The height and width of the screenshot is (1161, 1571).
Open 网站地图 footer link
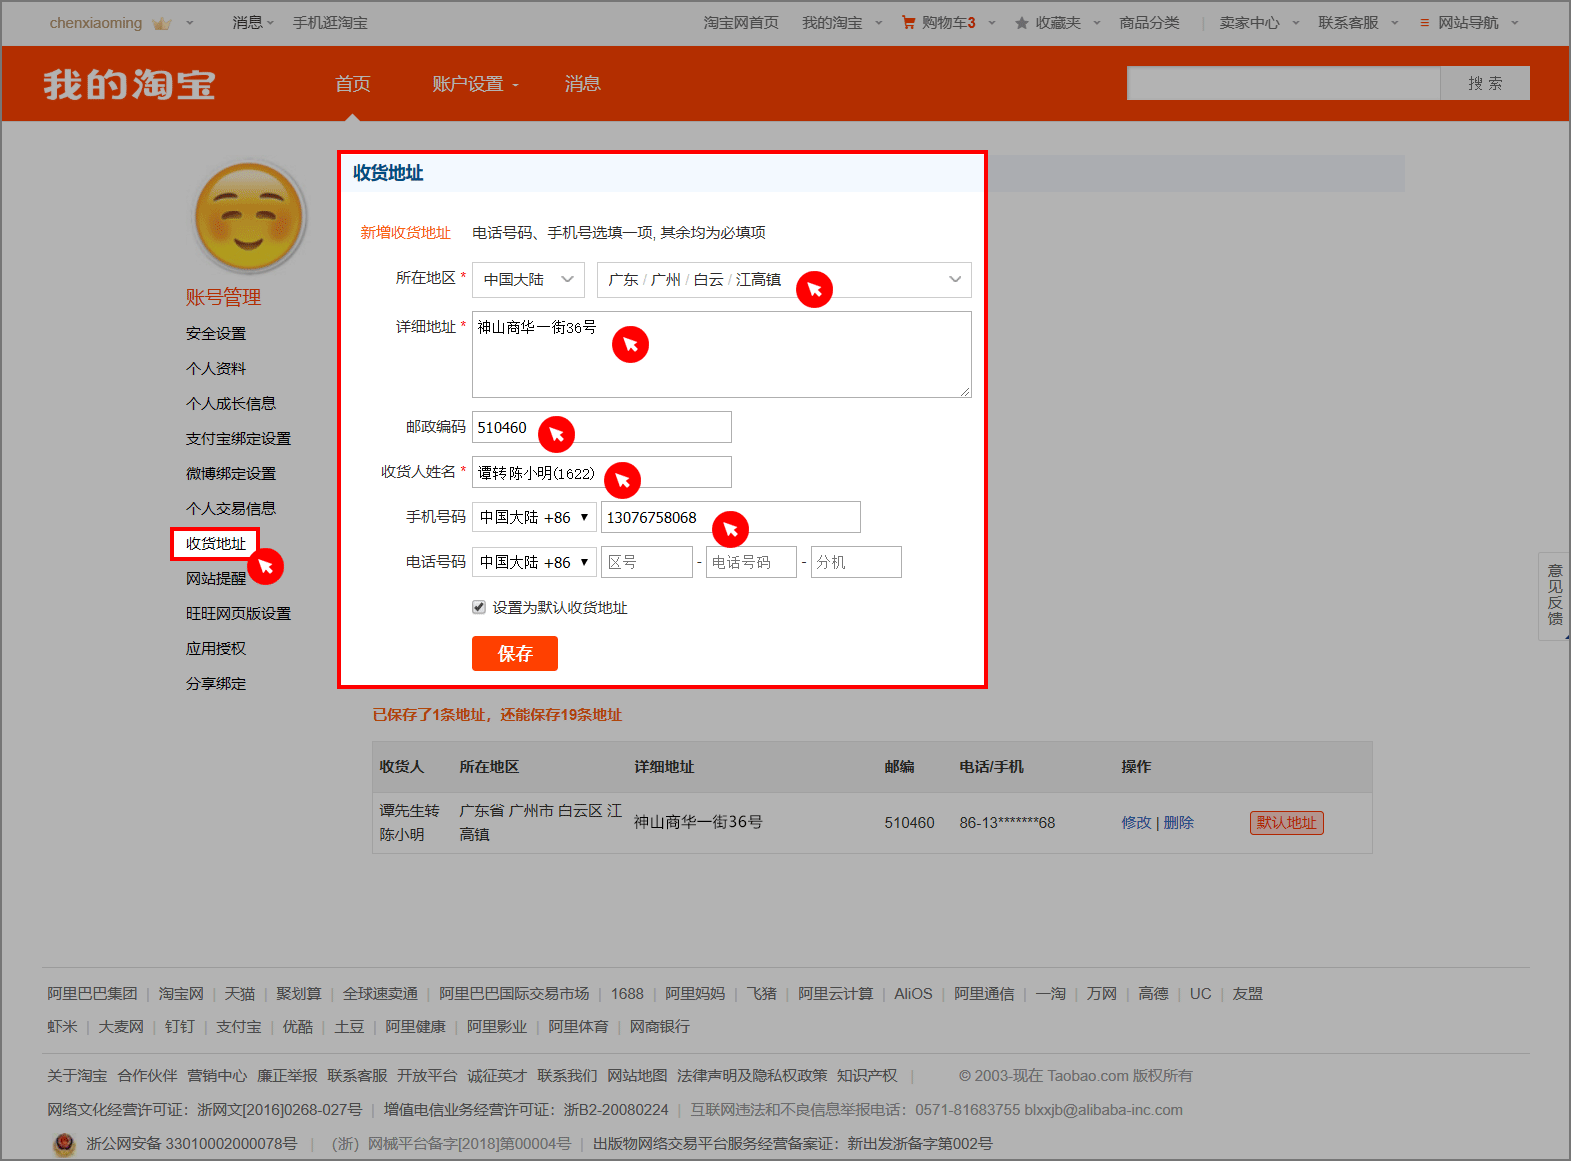point(637,1076)
